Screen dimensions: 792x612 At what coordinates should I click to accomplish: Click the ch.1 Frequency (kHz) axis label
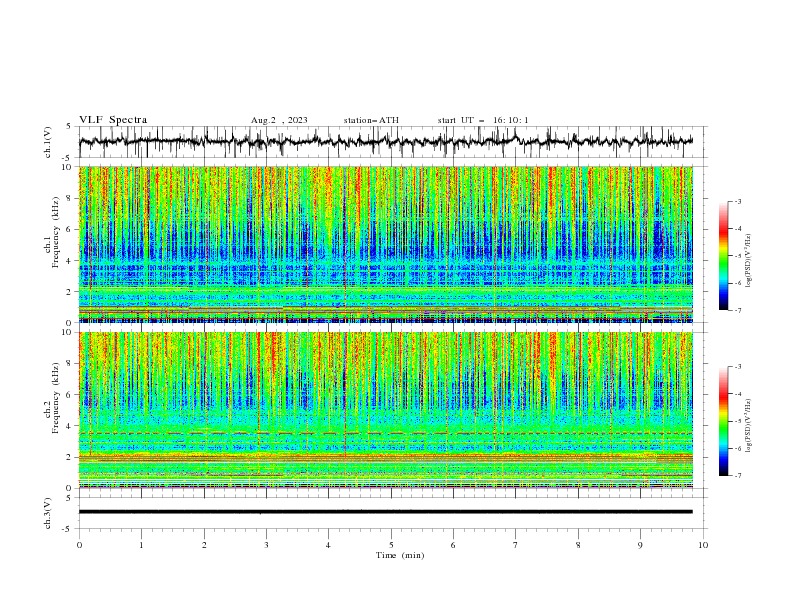pos(52,230)
